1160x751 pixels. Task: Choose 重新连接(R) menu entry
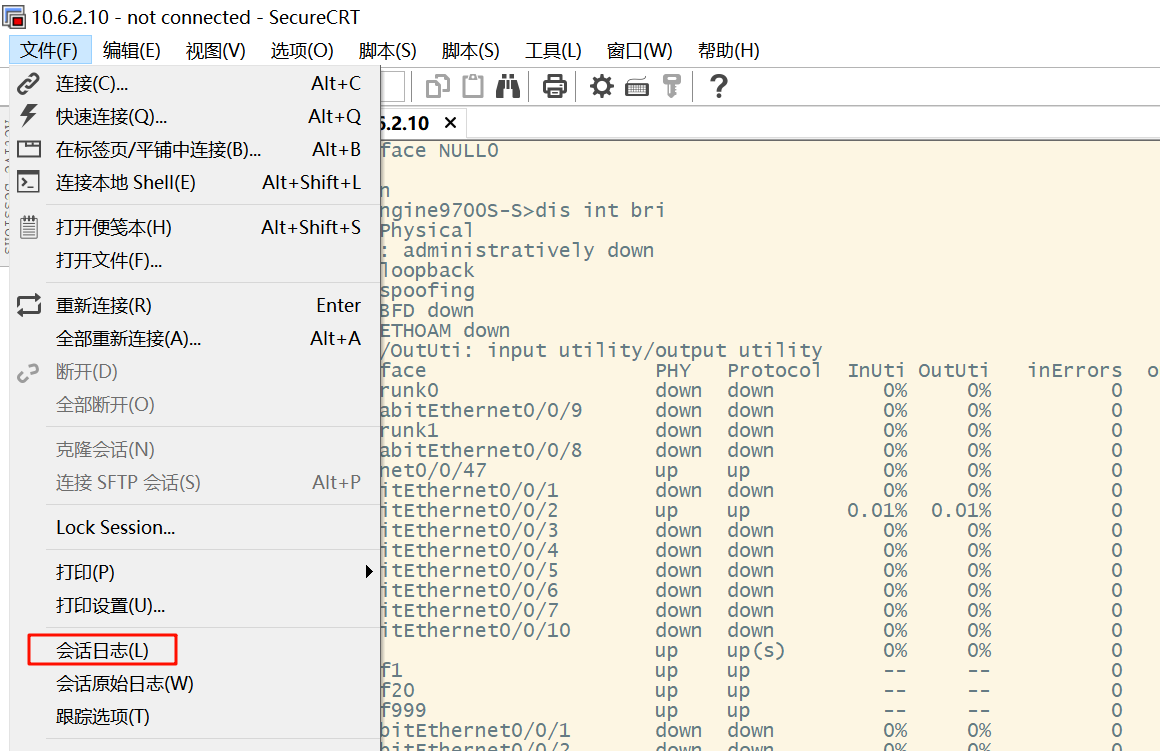tap(103, 306)
